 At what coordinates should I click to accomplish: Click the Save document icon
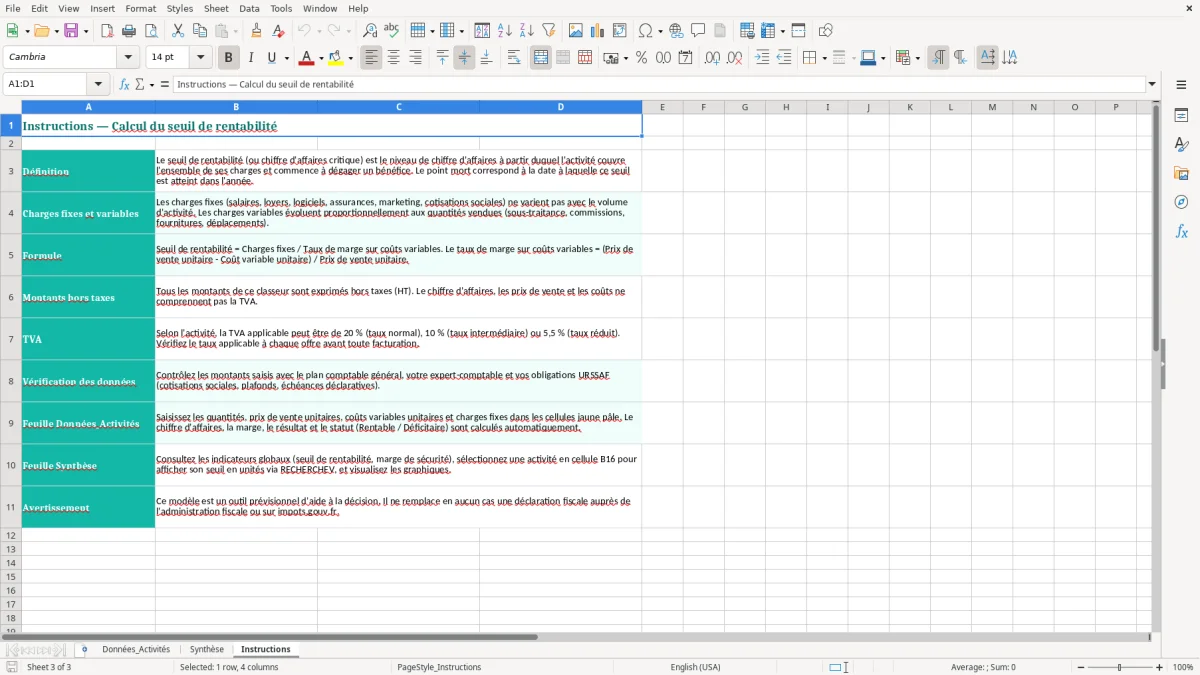click(71, 31)
